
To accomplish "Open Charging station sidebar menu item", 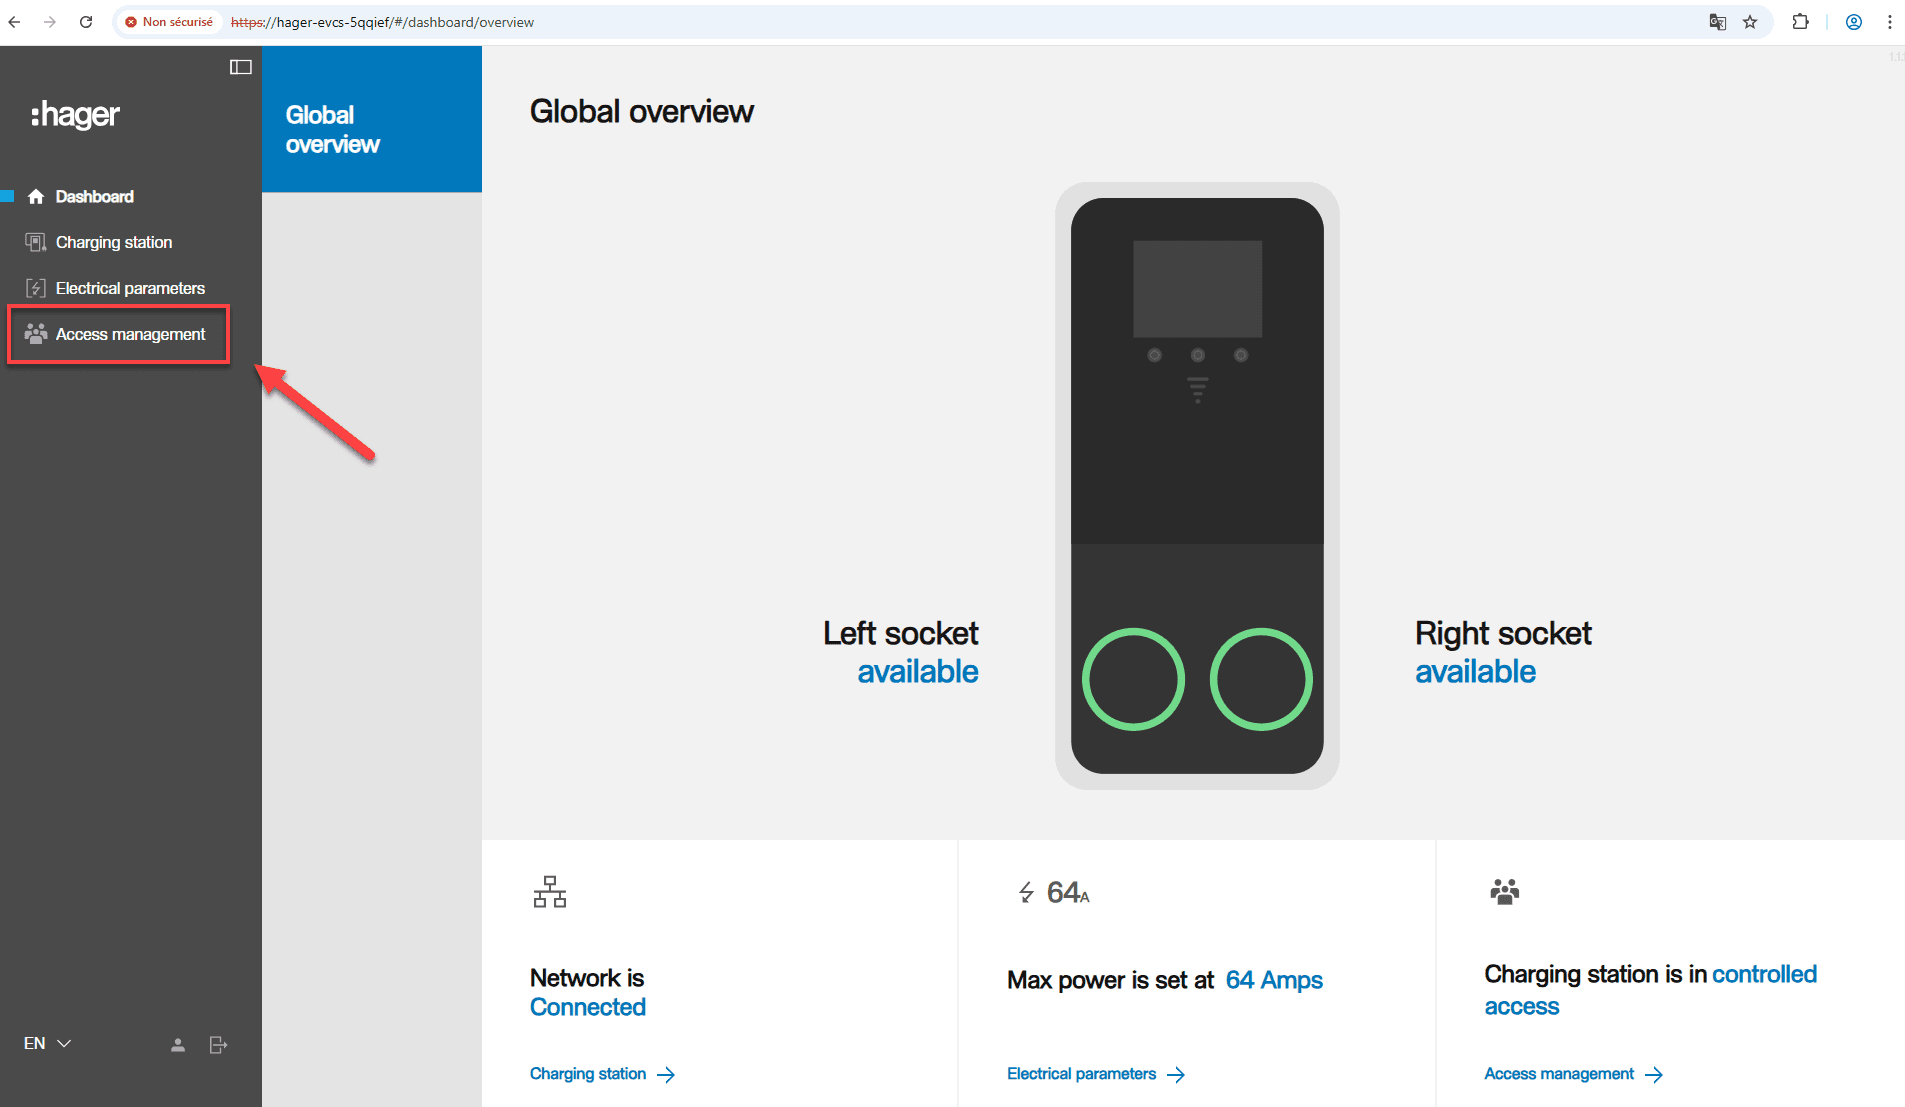I will 113,243.
